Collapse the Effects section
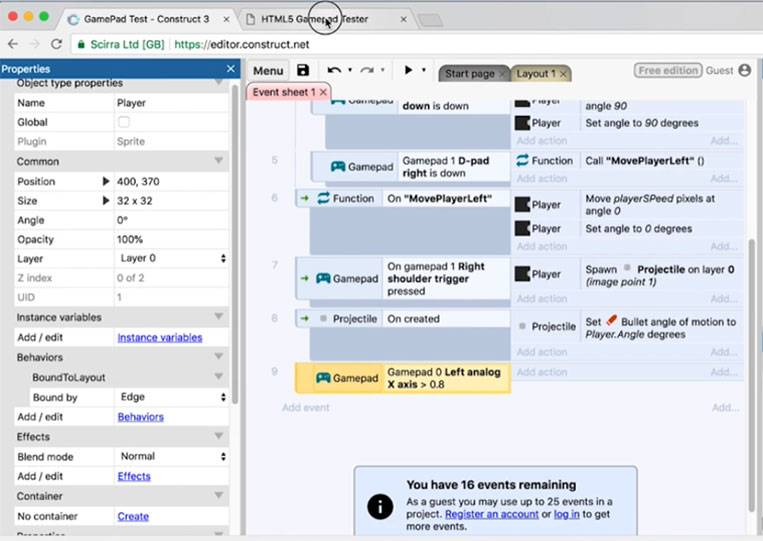This screenshot has height=541, width=763. coord(219,436)
